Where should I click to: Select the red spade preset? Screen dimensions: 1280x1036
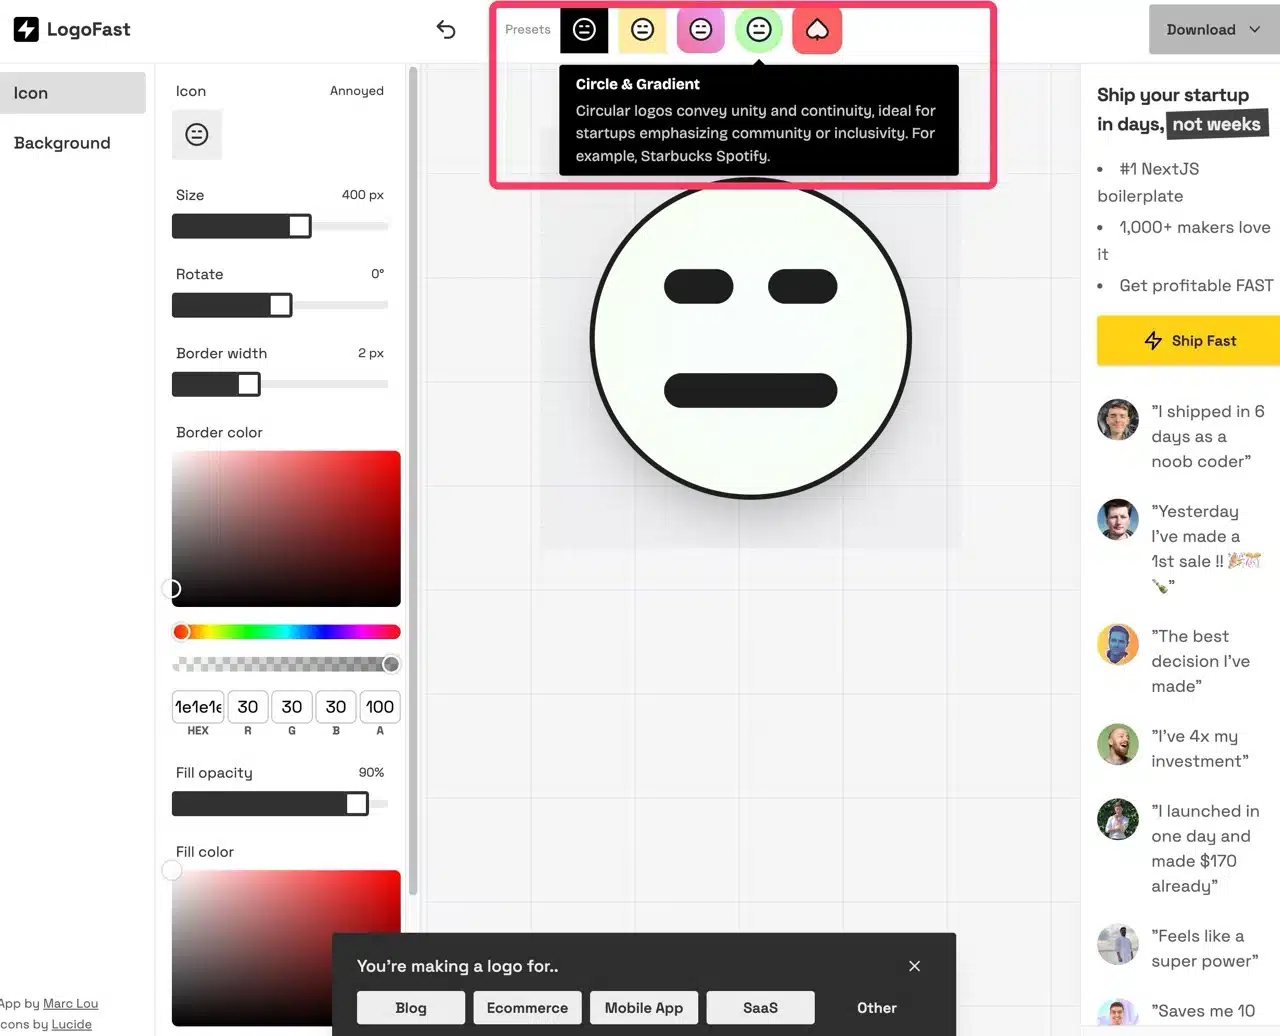pos(817,30)
